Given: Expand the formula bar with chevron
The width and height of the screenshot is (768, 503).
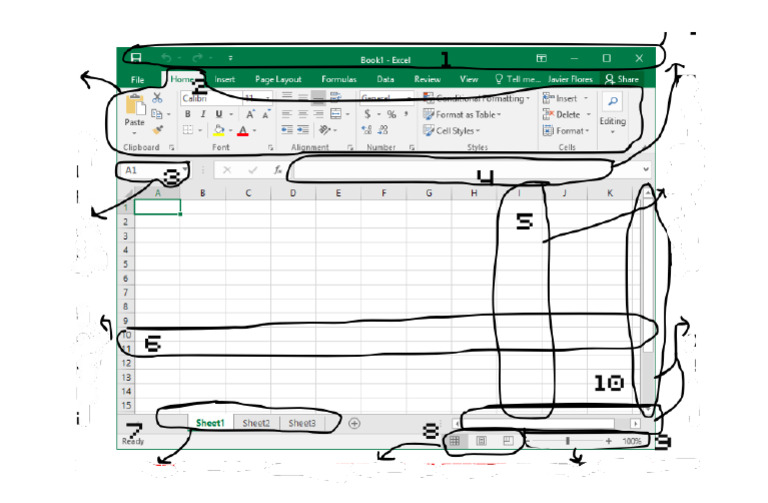Looking at the screenshot, I should [x=646, y=169].
